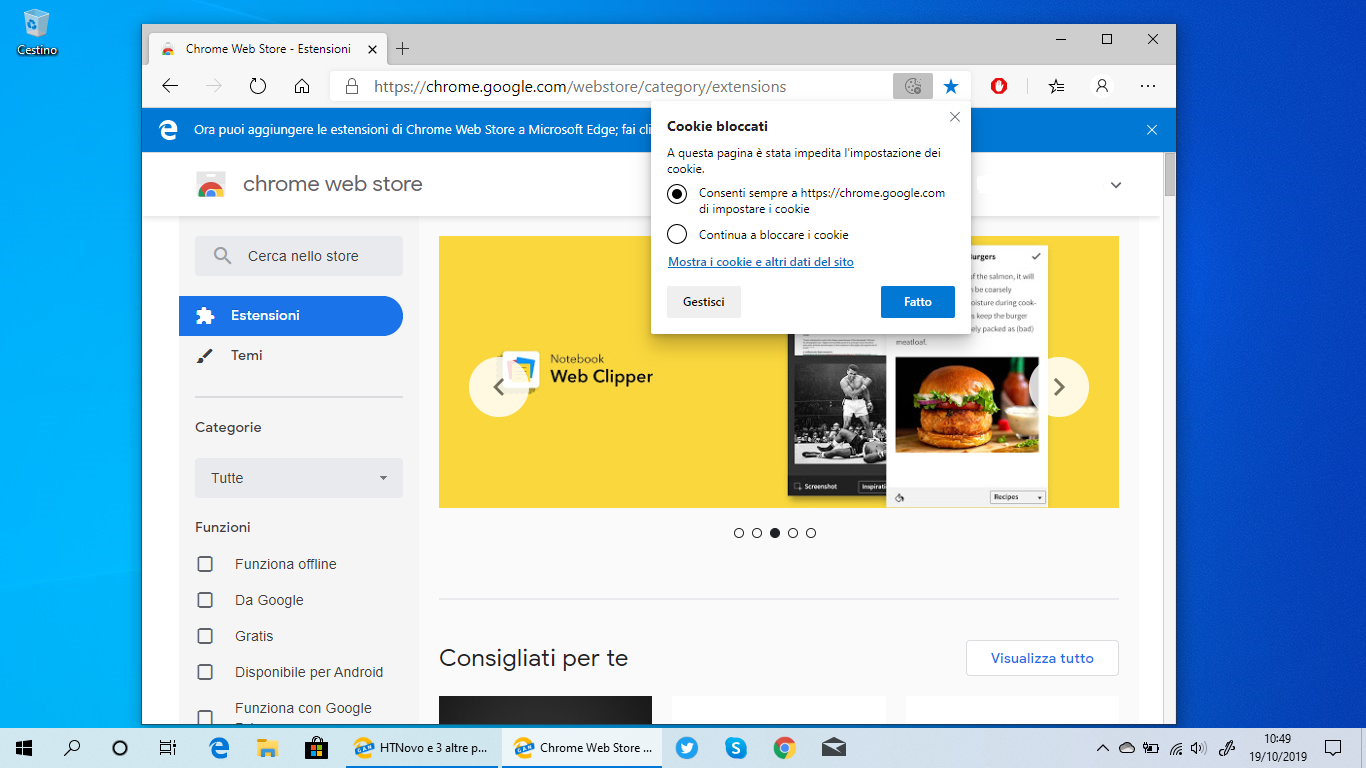Screen dimensions: 1366x768
Task: Show the next carousel slide
Action: click(x=1059, y=387)
